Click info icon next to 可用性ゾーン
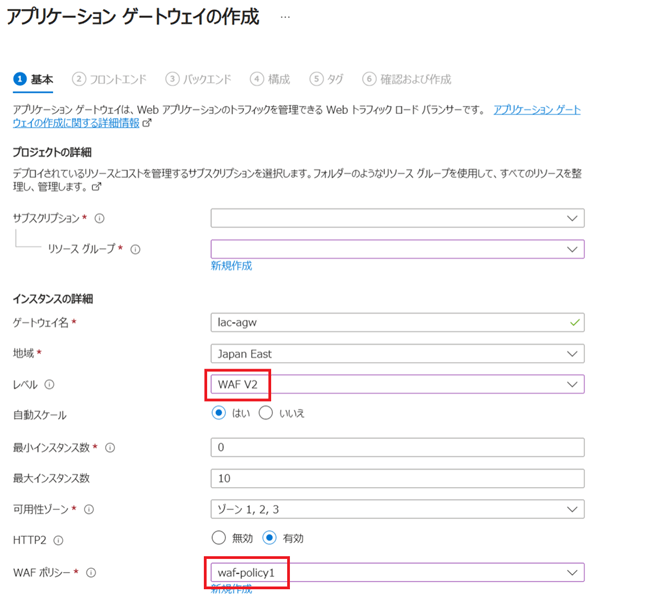The image size is (650, 600). point(89,509)
